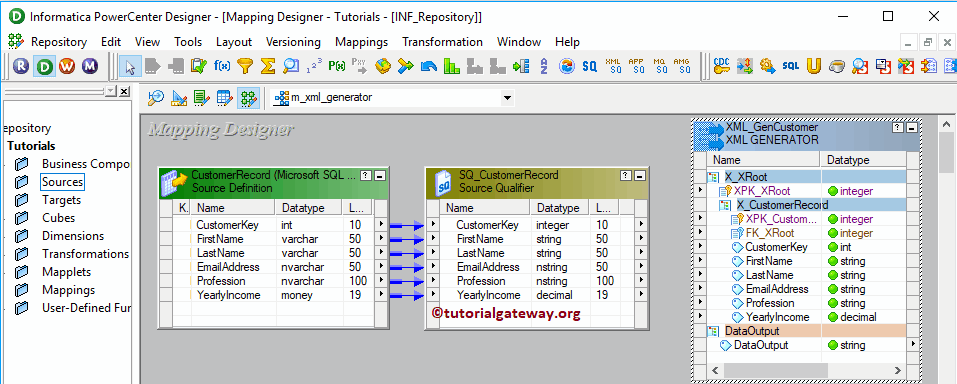Click the Sequence Generator 123 icon
This screenshot has width=957, height=384.
point(314,66)
